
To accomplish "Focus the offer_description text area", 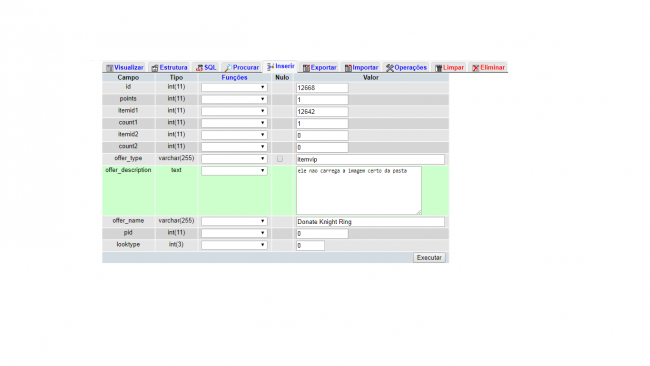I will point(359,191).
